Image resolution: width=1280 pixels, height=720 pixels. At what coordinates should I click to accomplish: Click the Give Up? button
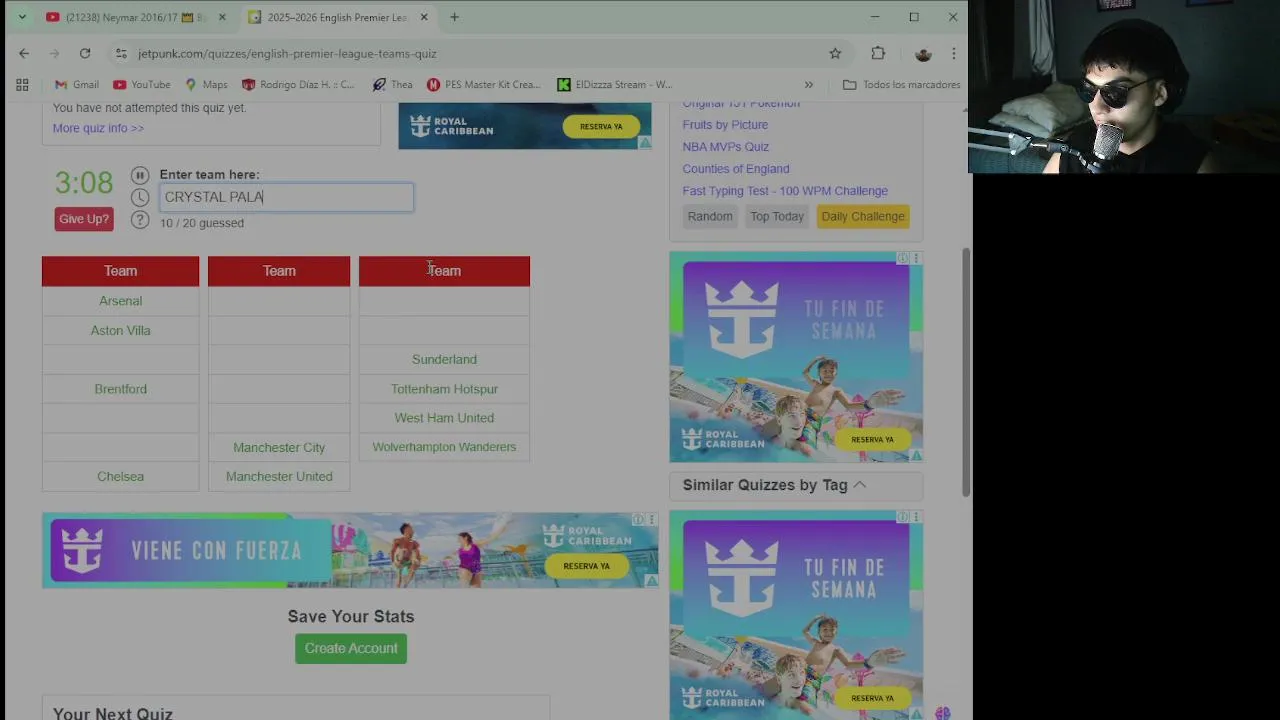84,219
